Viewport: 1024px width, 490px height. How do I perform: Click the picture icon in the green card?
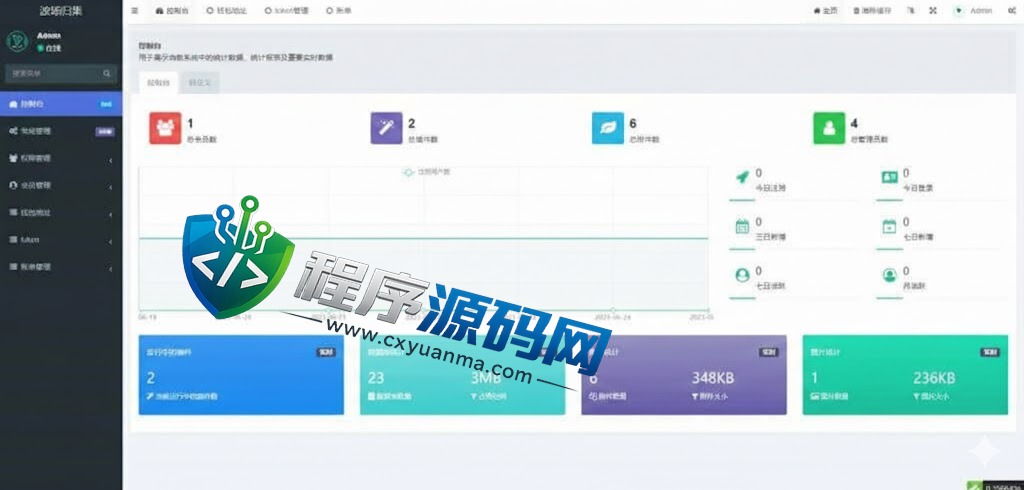tap(814, 396)
